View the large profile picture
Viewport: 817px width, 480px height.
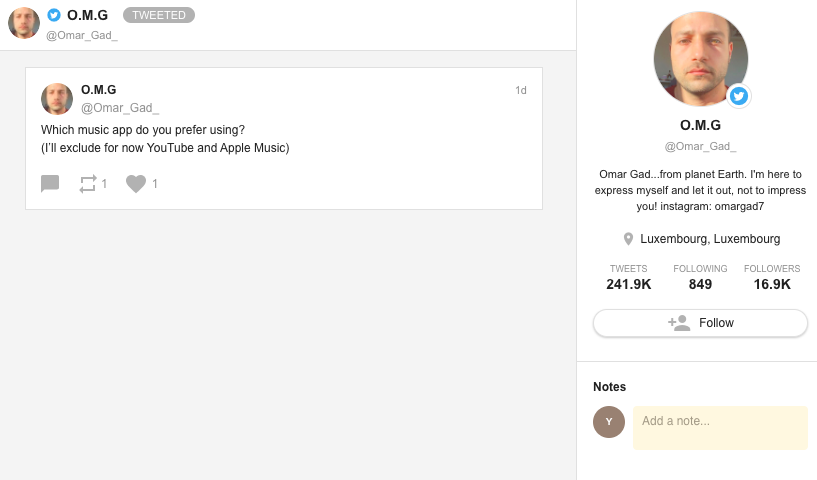[700, 59]
